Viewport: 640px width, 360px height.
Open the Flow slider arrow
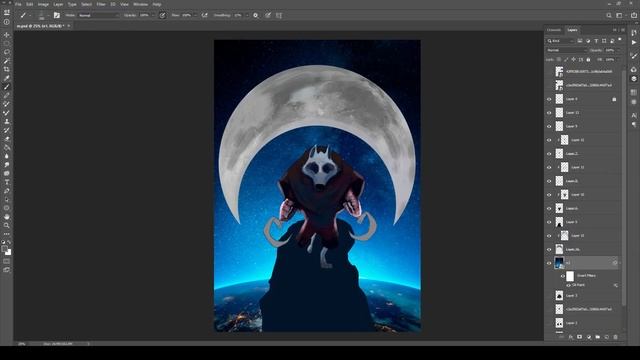[x=195, y=16]
